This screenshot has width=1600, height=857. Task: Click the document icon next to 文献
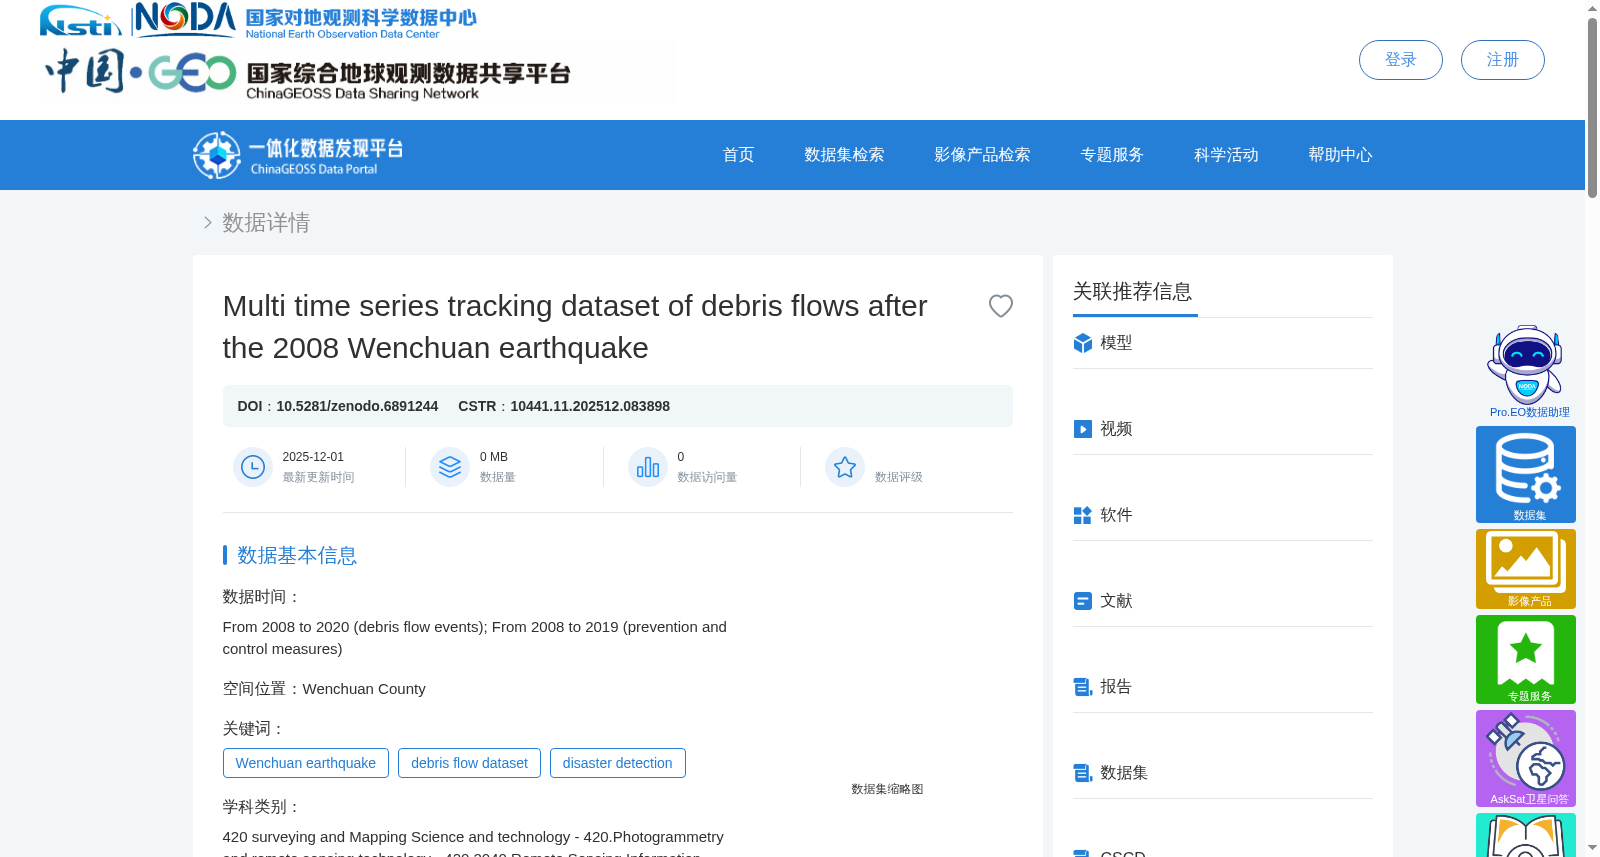coord(1082,601)
